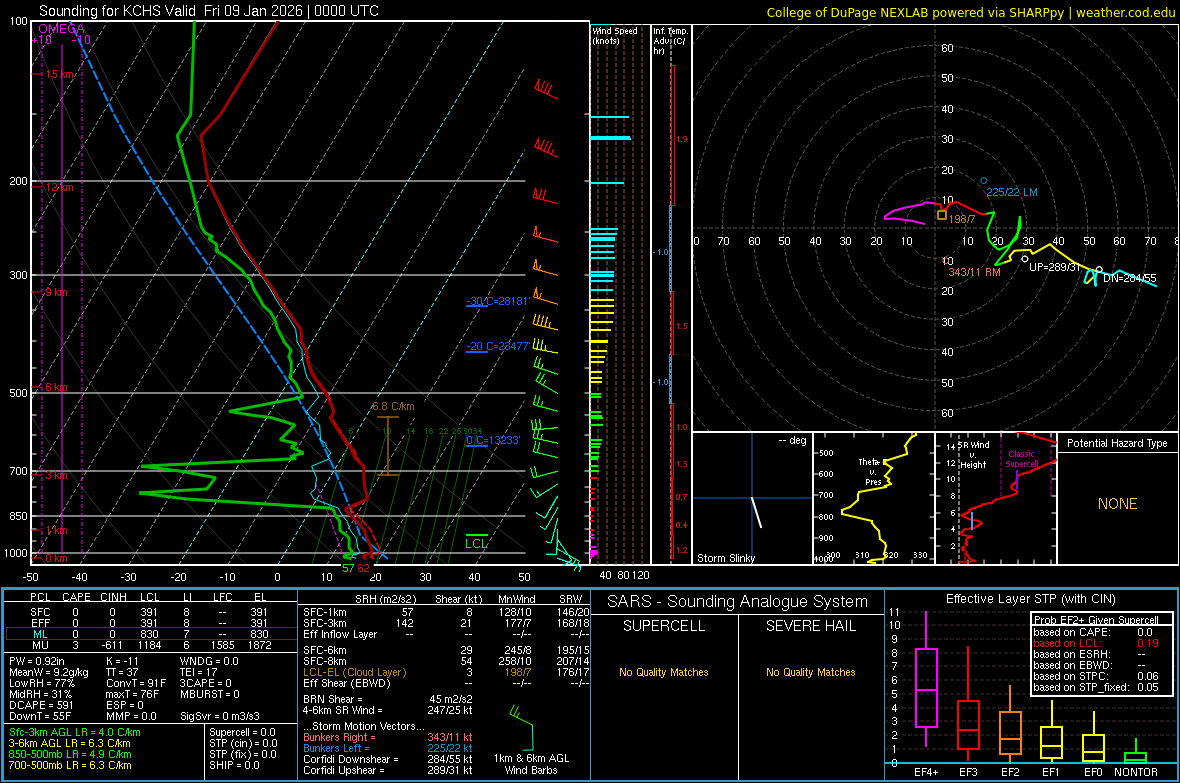The height and width of the screenshot is (783, 1180).
Task: Click the orange 6.8 C/km lapse rate bracket
Action: 388,446
